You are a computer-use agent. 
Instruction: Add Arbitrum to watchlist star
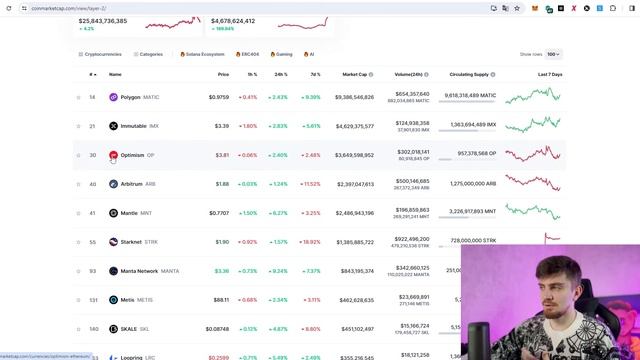pyautogui.click(x=78, y=184)
